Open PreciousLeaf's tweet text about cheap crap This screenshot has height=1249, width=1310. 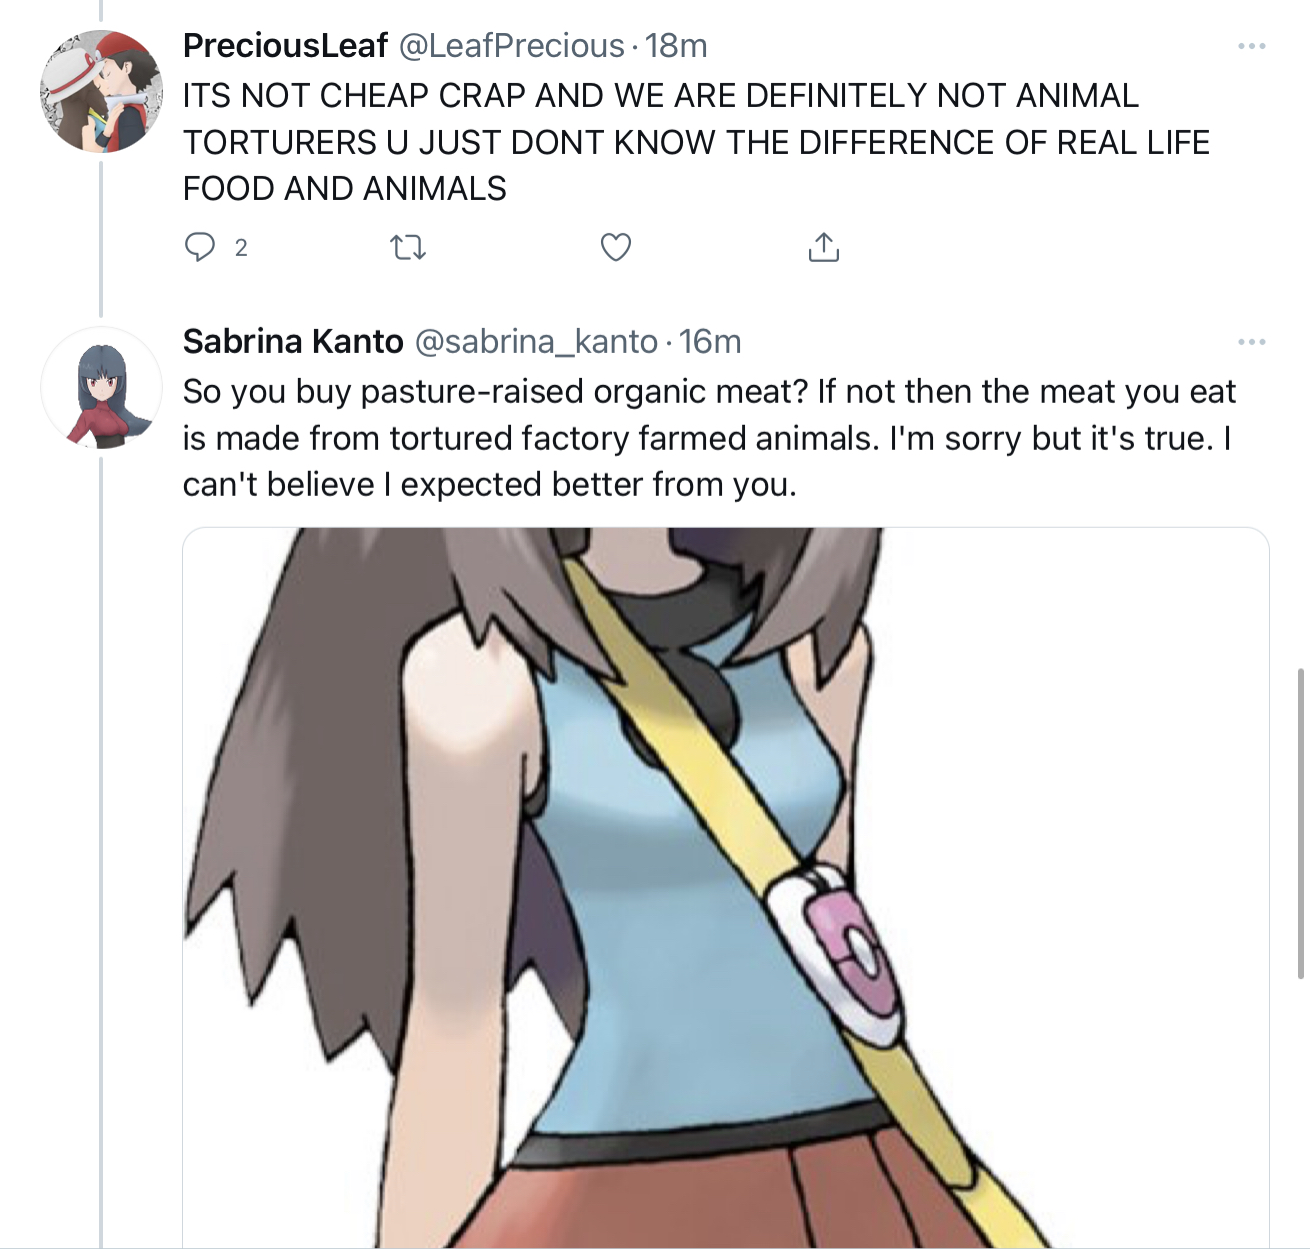696,142
